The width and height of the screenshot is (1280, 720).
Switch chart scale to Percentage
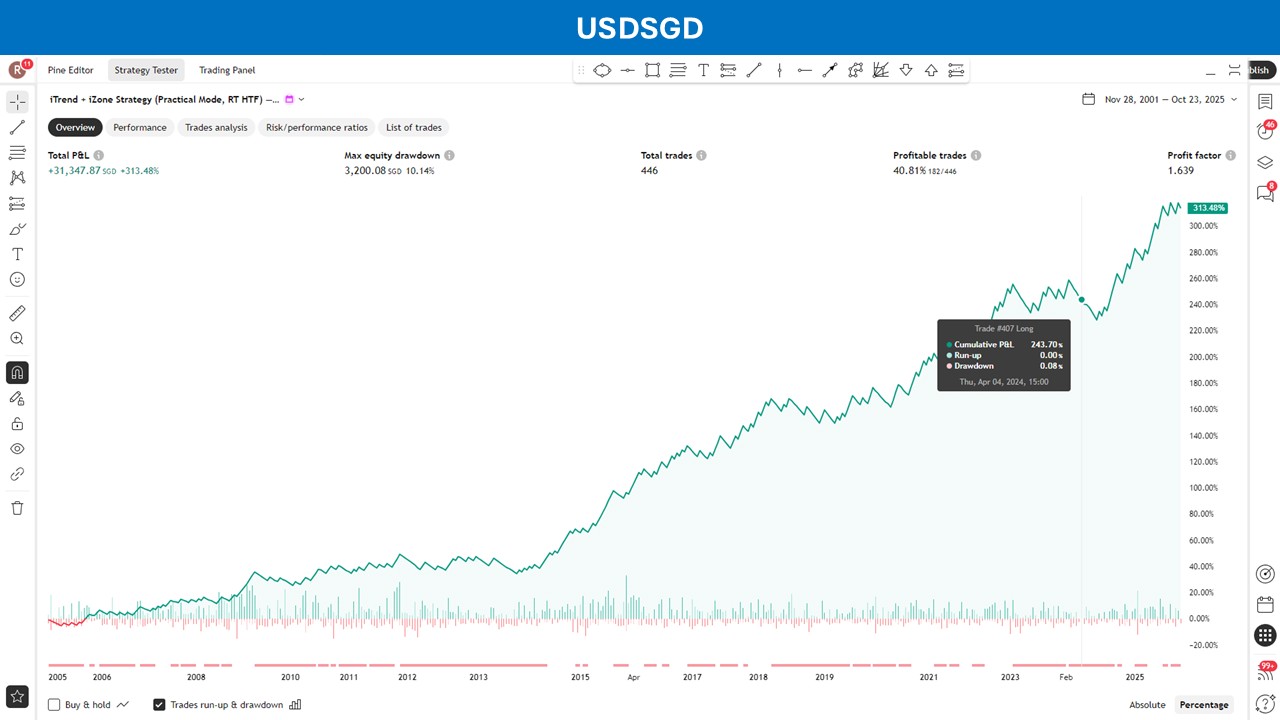pos(1204,704)
